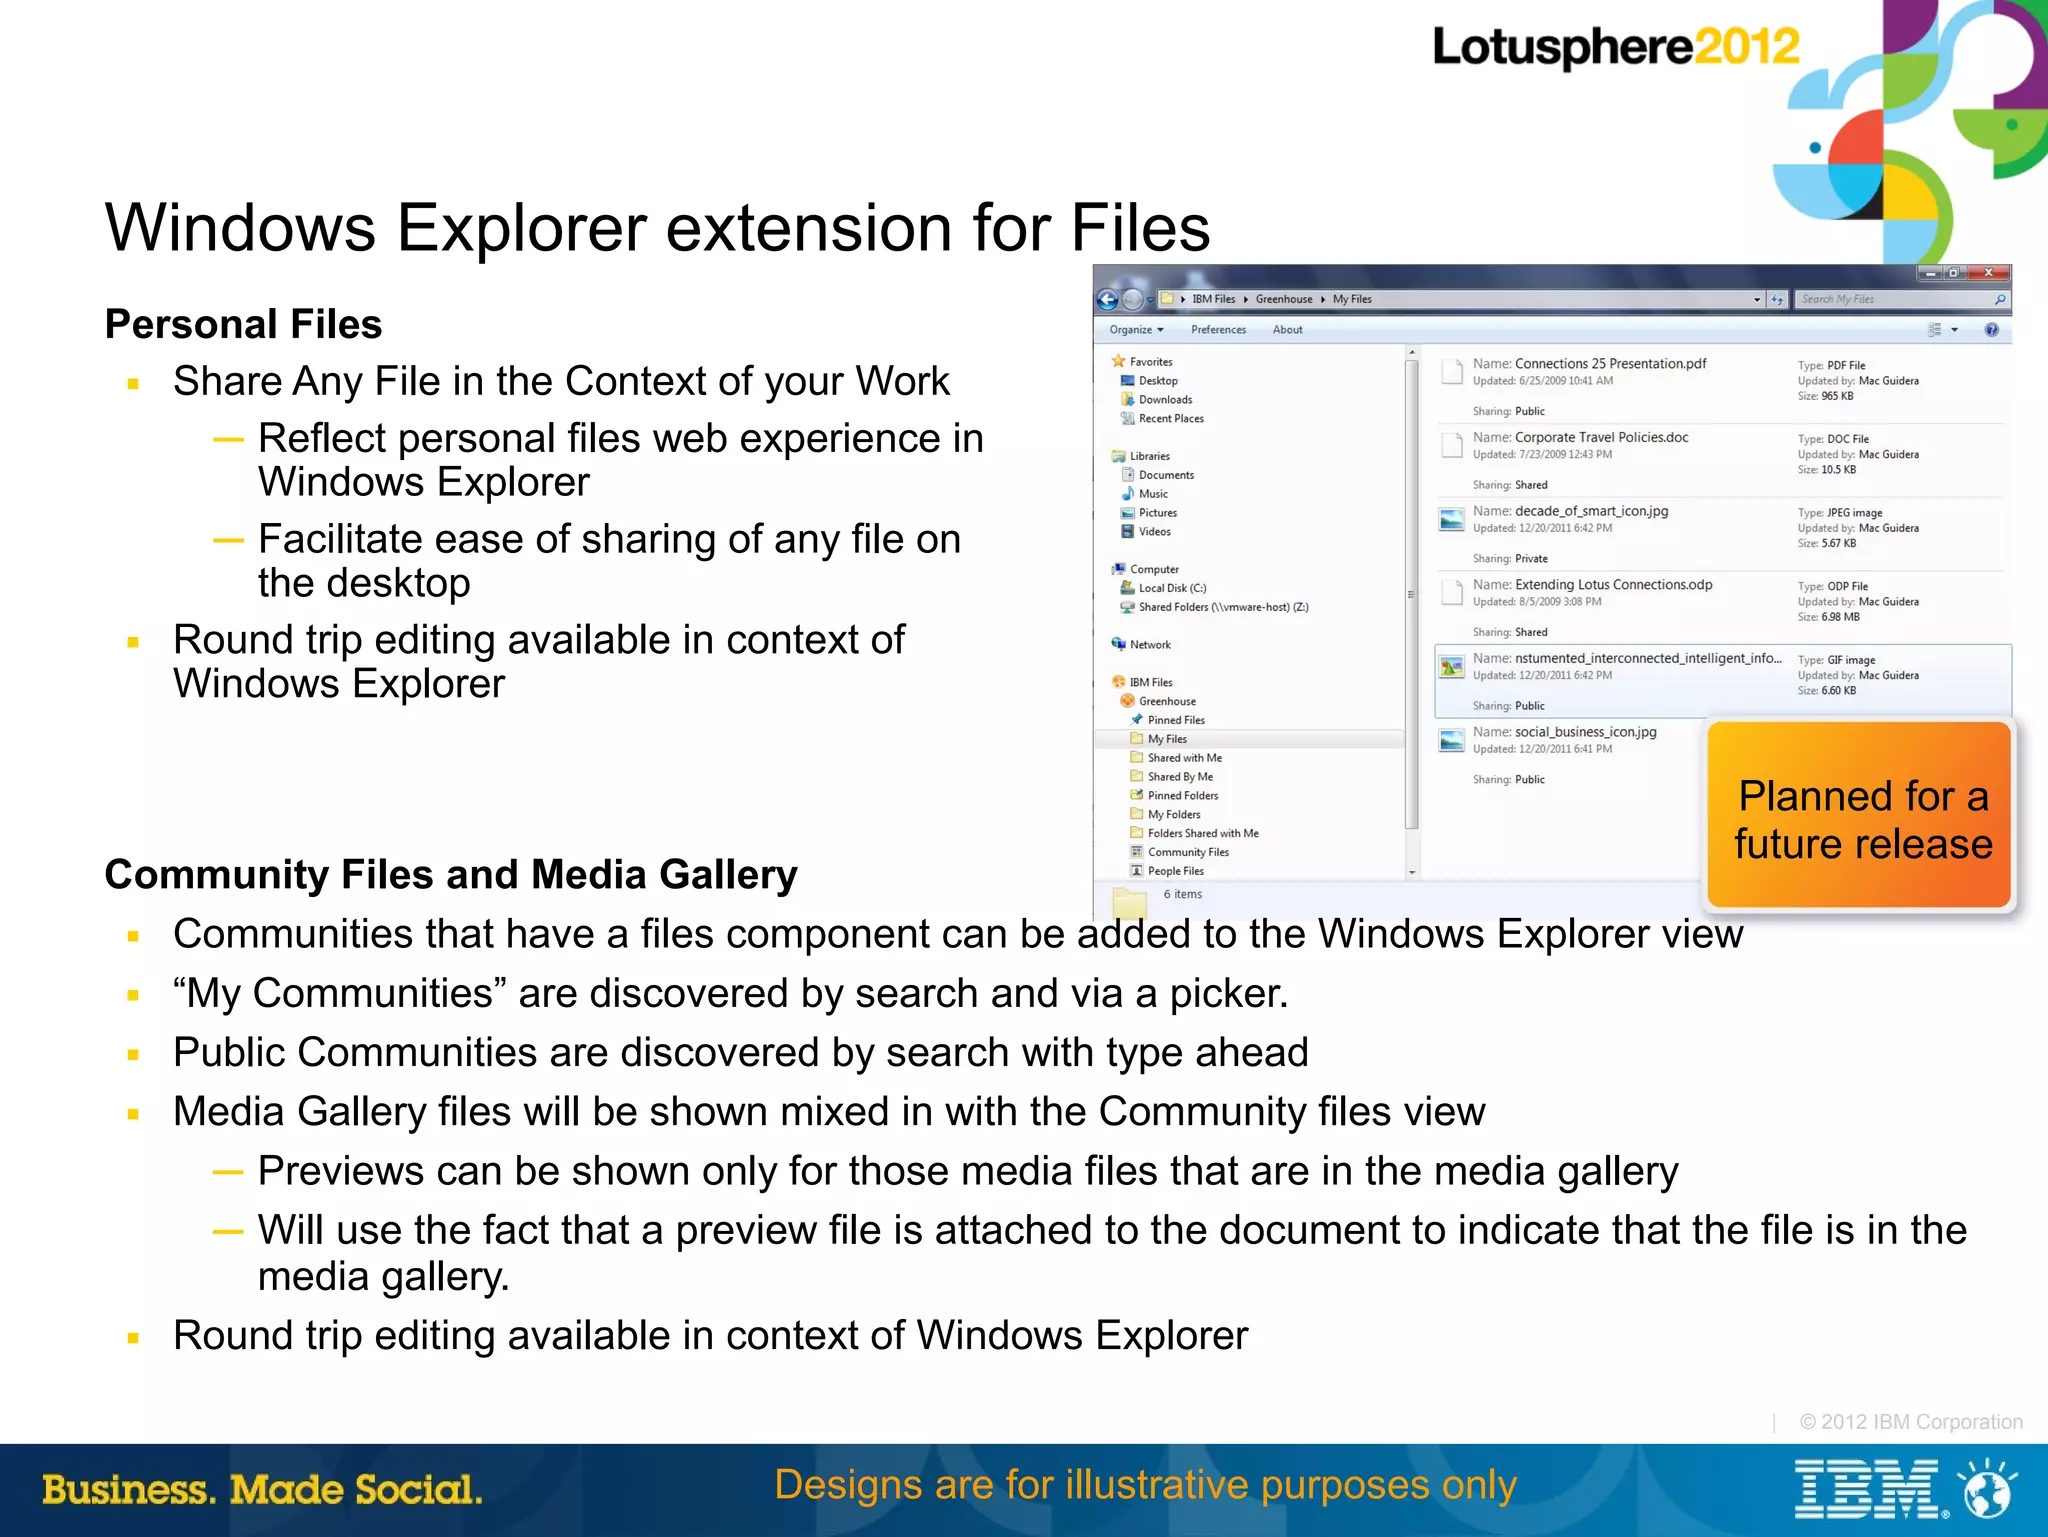The image size is (2048, 1537).
Task: Expand the breadcrumb arrow after Greenhouse
Action: (1322, 299)
